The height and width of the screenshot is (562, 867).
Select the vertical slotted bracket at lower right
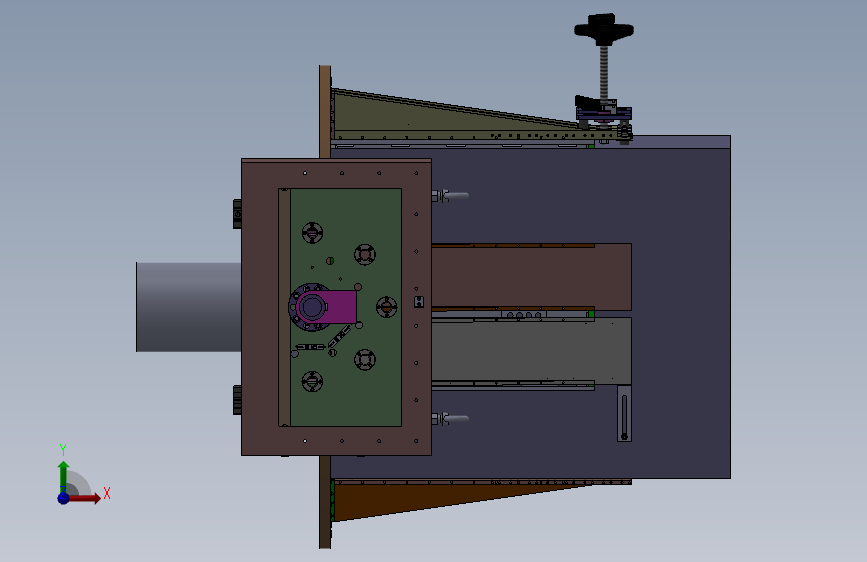point(624,413)
